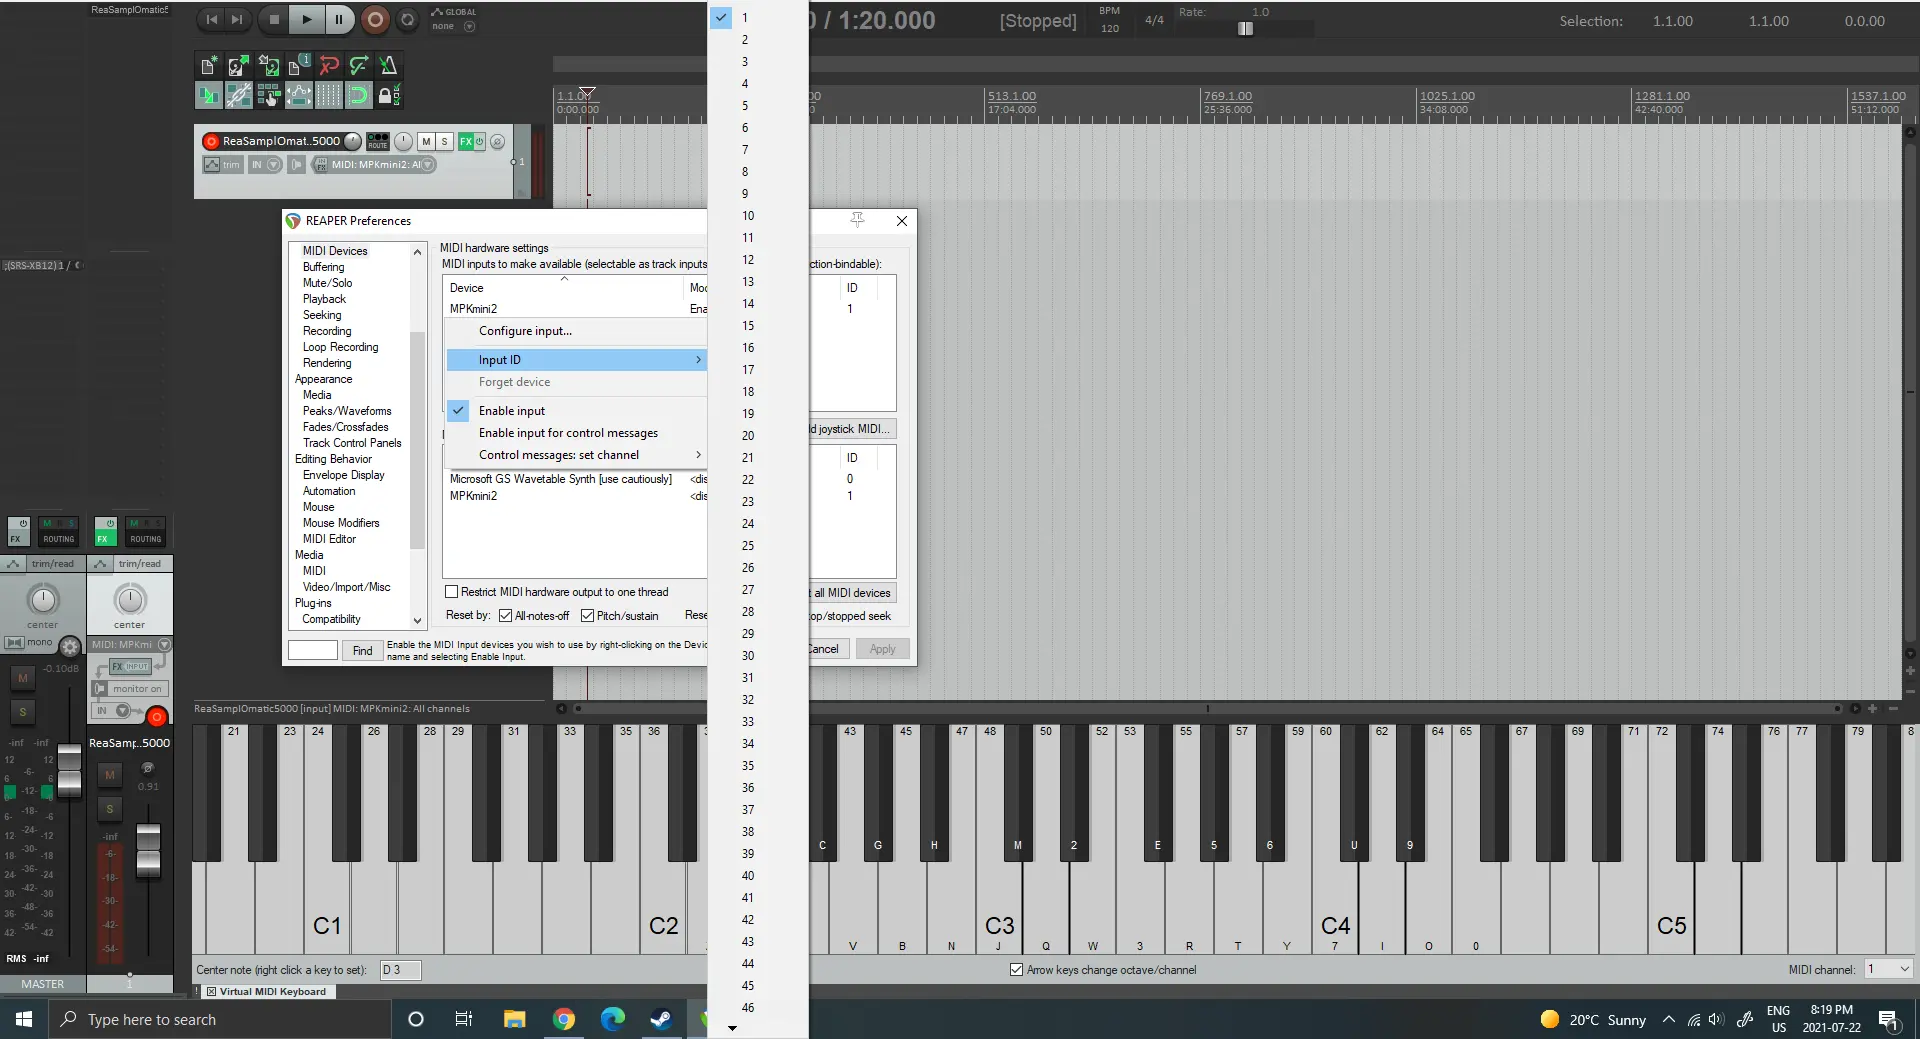Open Control messages: set channel submenu
Screen dimensions: 1920x1039
pyautogui.click(x=576, y=455)
